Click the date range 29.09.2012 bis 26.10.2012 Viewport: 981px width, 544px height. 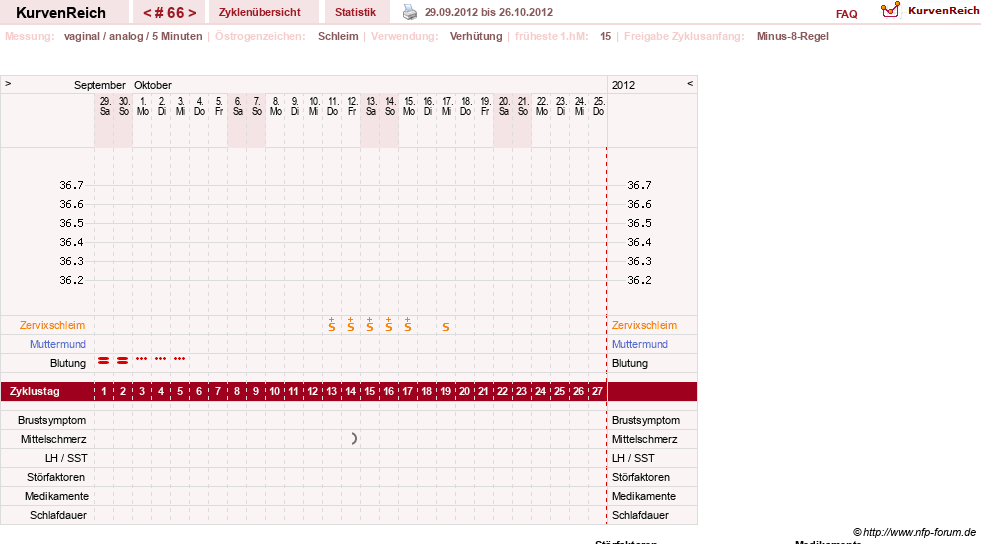pos(489,12)
